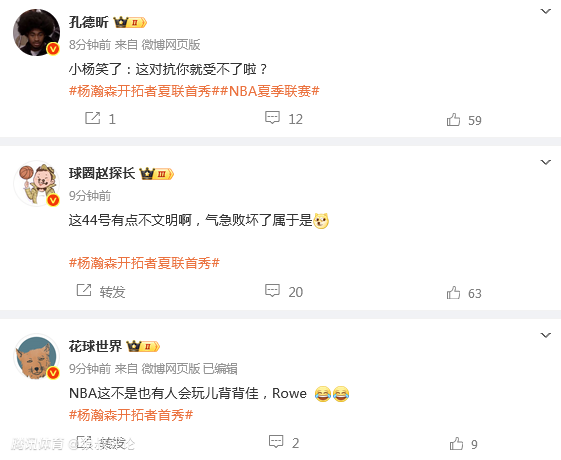Expand the options chevron on 花球世界's post
Viewport: 561px width, 460px height.
[x=545, y=335]
